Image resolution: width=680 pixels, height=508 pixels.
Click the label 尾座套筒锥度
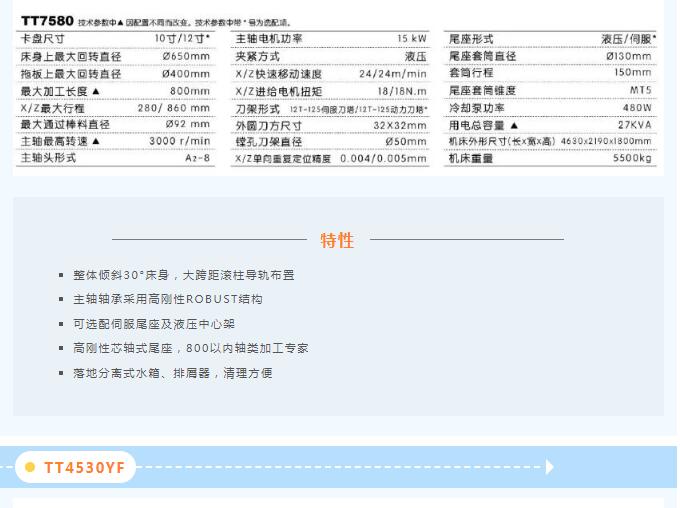482,90
